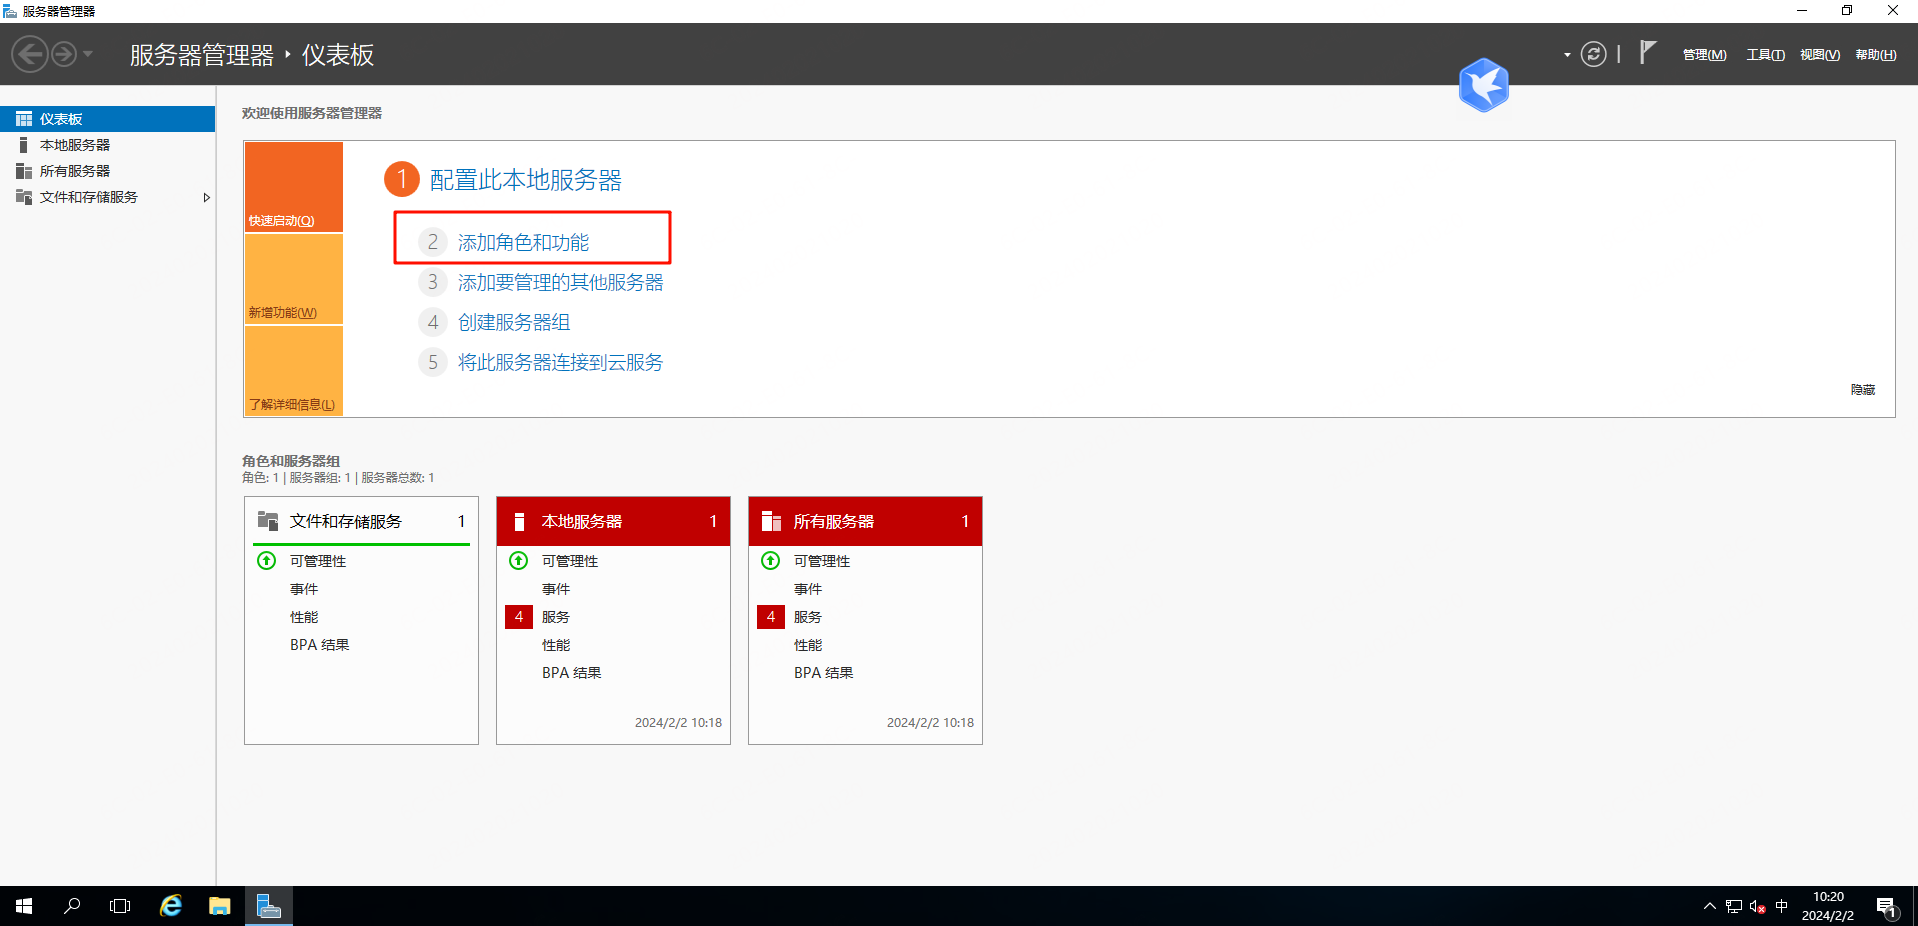Open the 本地服务器 red tile header
1918x926 pixels.
[x=613, y=521]
